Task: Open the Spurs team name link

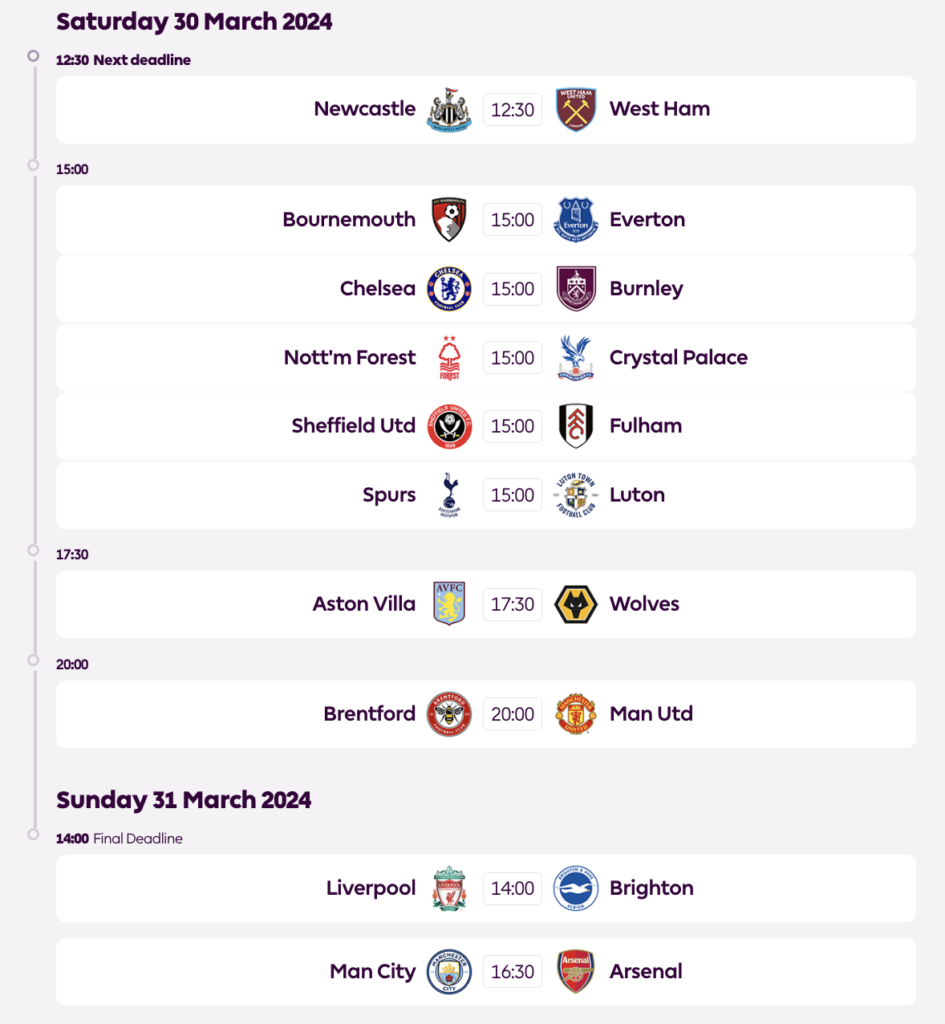Action: pyautogui.click(x=389, y=495)
